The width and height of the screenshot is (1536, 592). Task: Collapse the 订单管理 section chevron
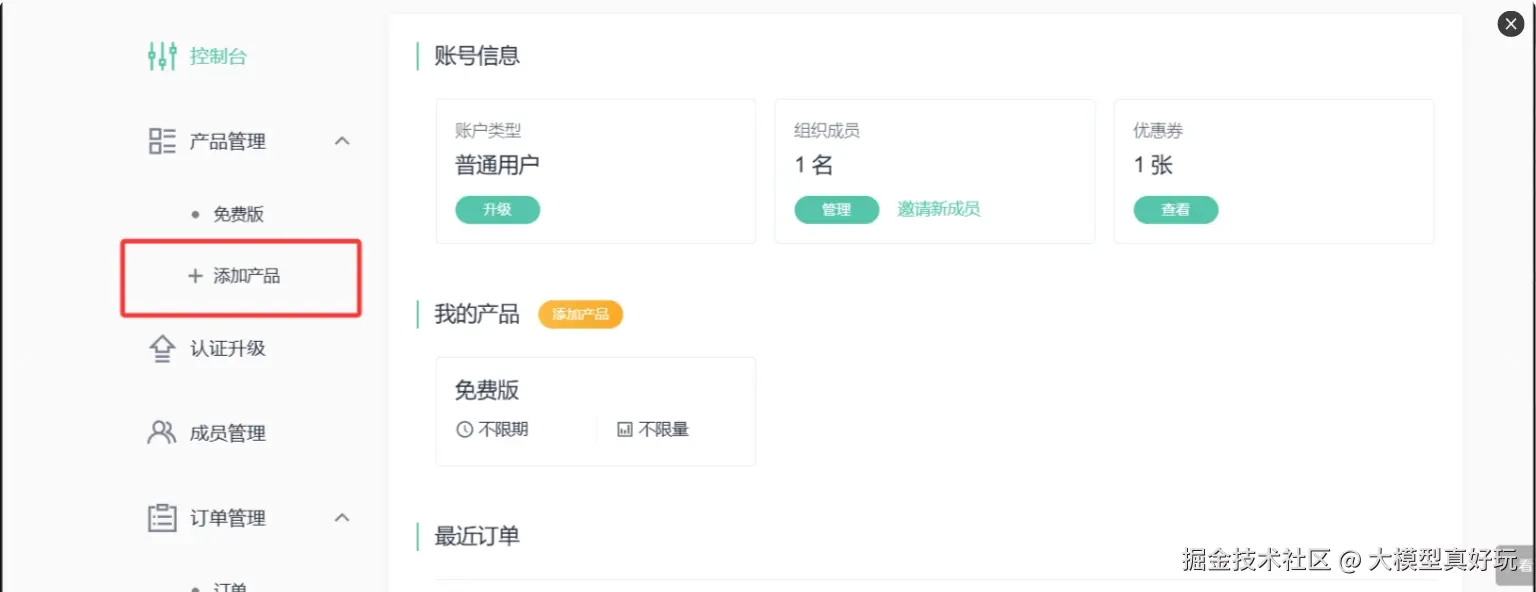[x=342, y=518]
